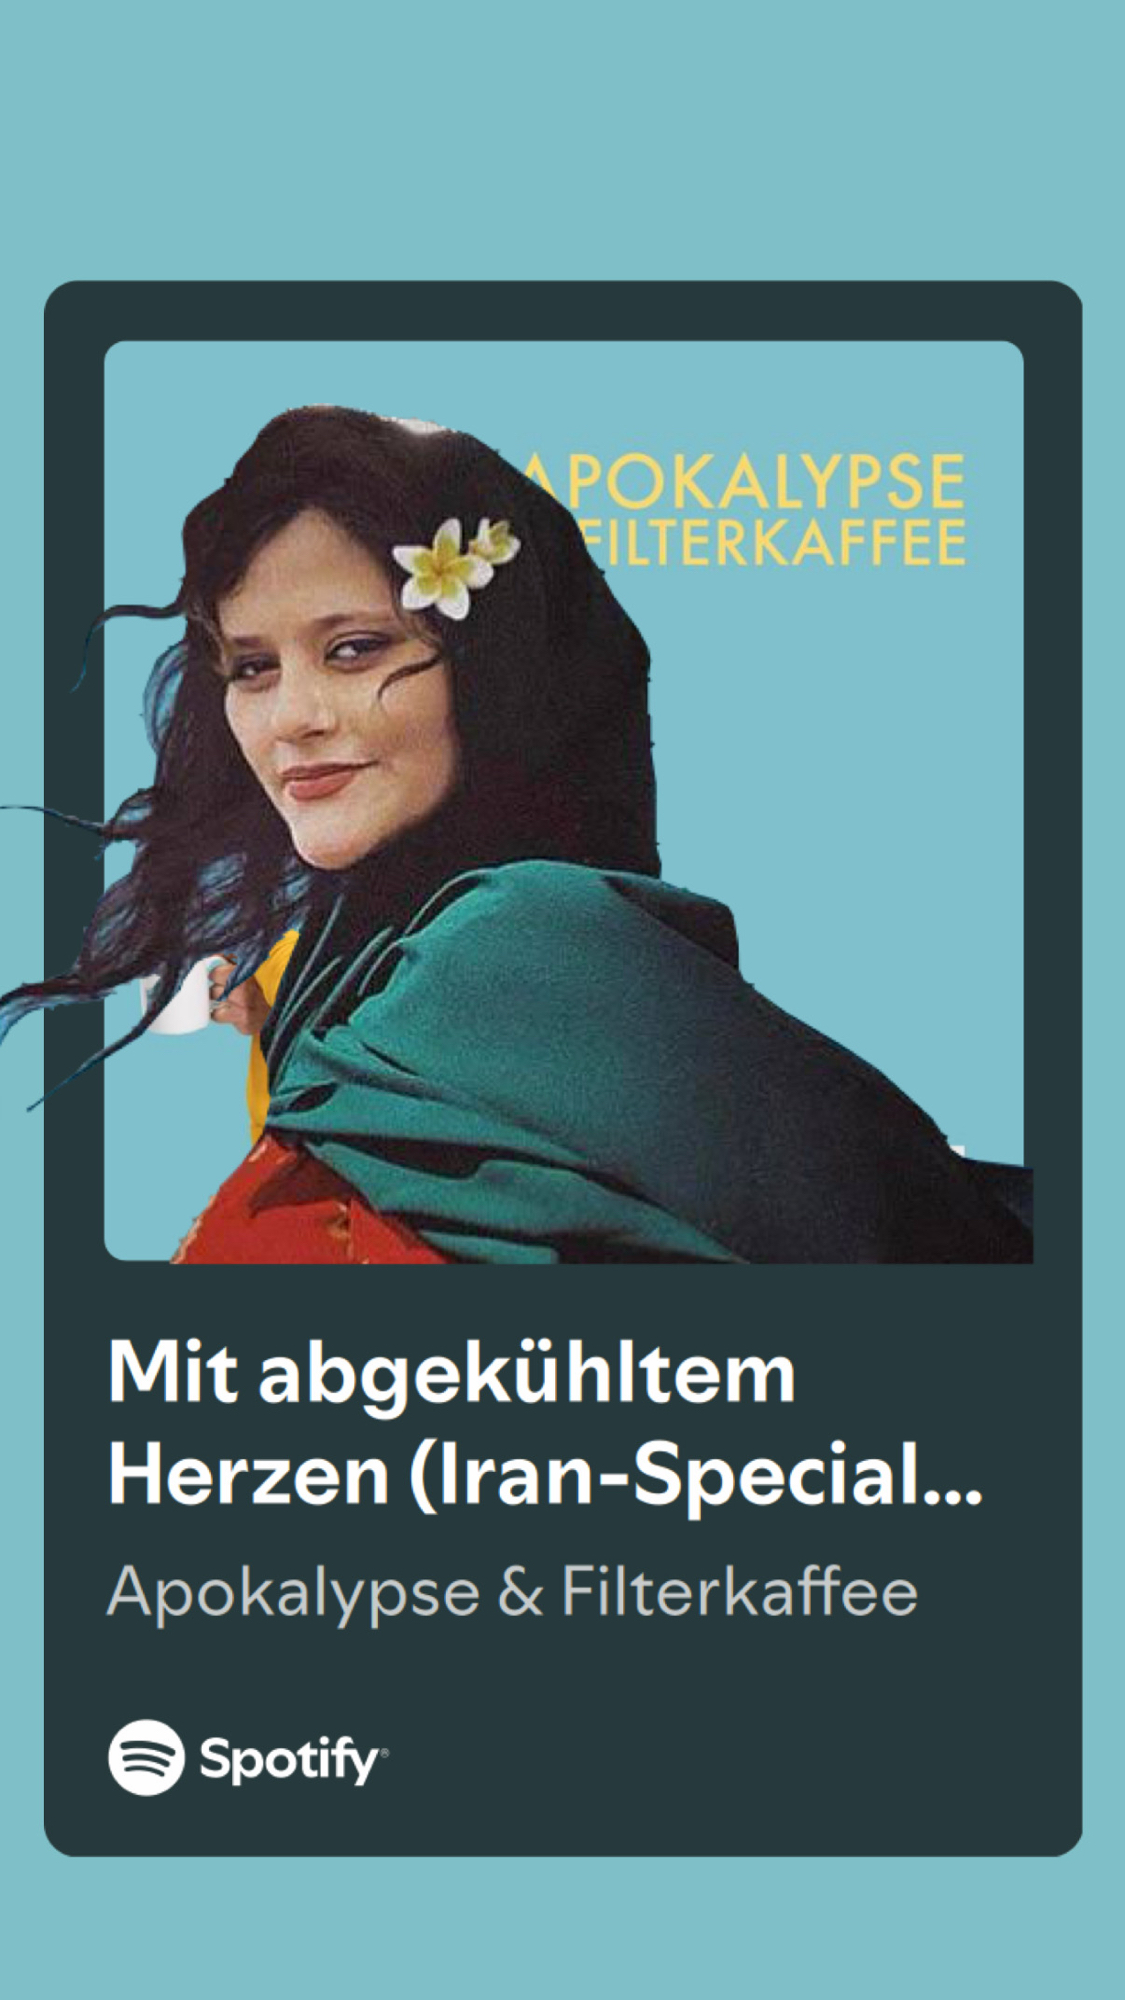
Task: Click yellow APOKALYPSE text on cover
Action: click(745, 481)
